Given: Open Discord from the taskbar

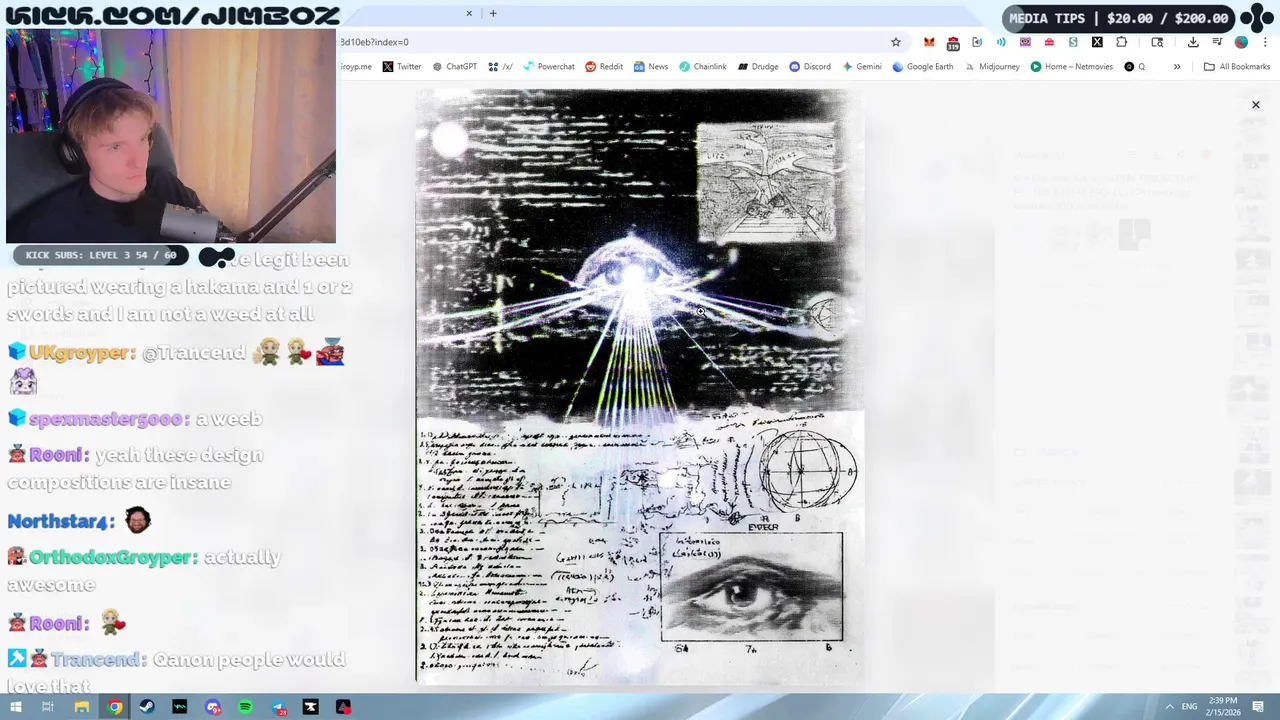Looking at the screenshot, I should pyautogui.click(x=213, y=707).
